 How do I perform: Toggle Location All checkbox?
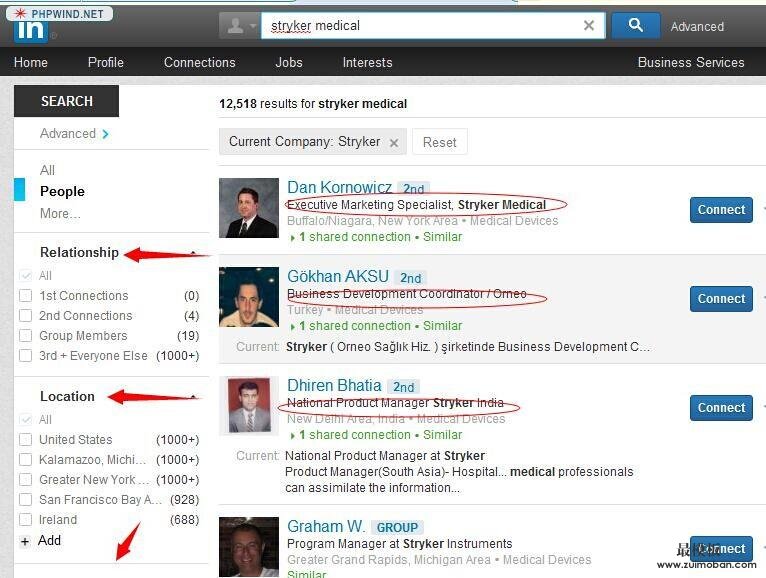click(25, 420)
